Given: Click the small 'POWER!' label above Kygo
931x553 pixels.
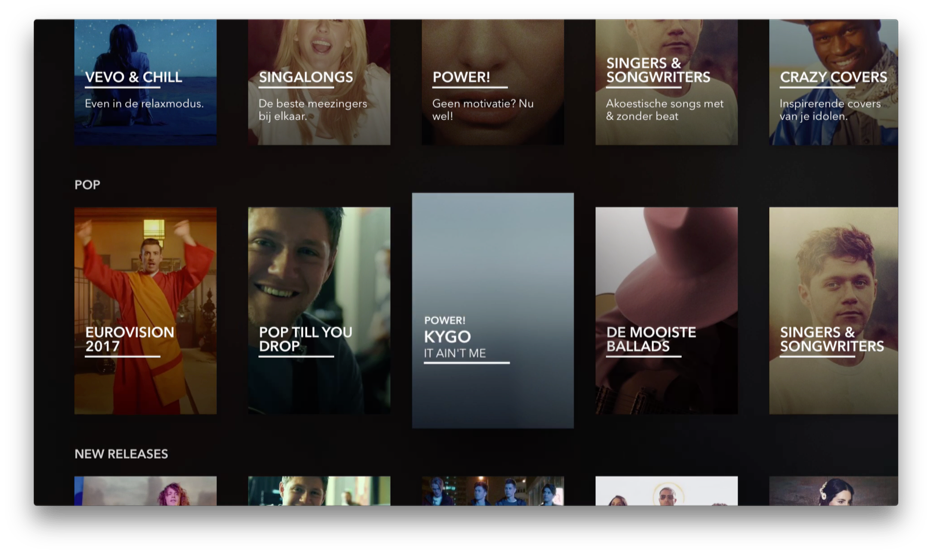Looking at the screenshot, I should coord(445,321).
